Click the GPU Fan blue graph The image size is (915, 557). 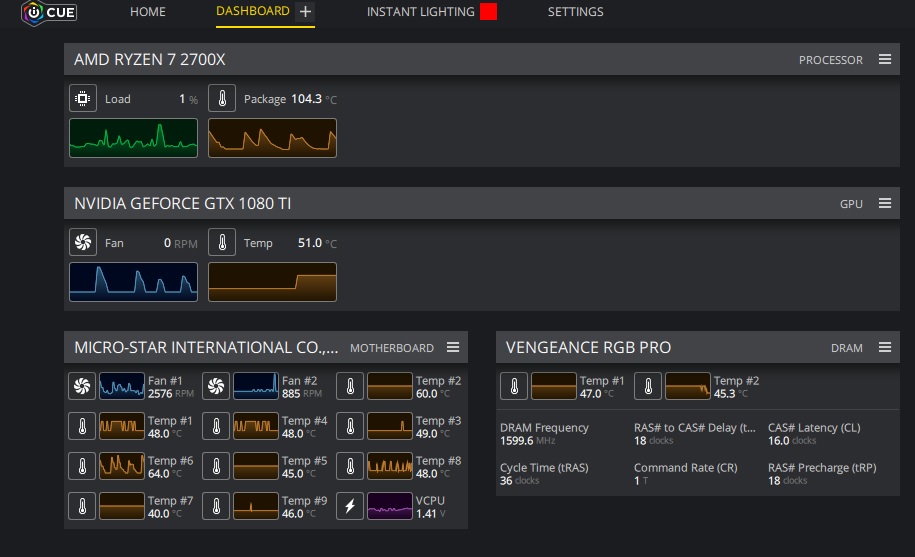[133, 282]
